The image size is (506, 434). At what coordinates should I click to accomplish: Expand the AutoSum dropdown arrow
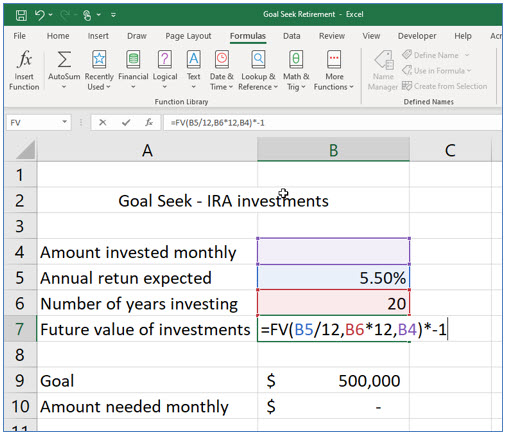(64, 87)
